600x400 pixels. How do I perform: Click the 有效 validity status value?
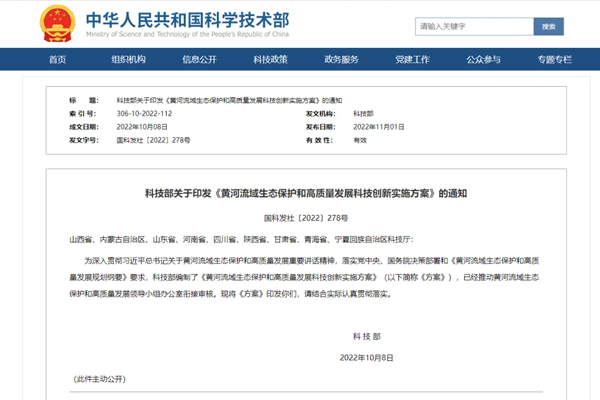coord(360,140)
